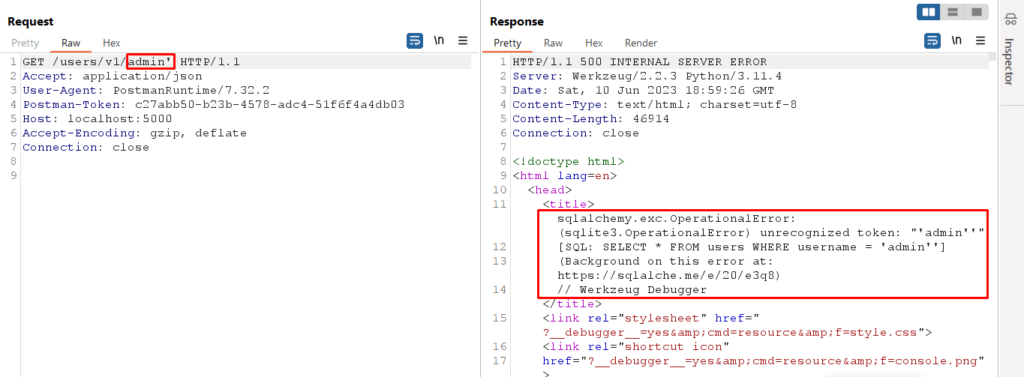Click the <!doctype html> line

pos(569,161)
